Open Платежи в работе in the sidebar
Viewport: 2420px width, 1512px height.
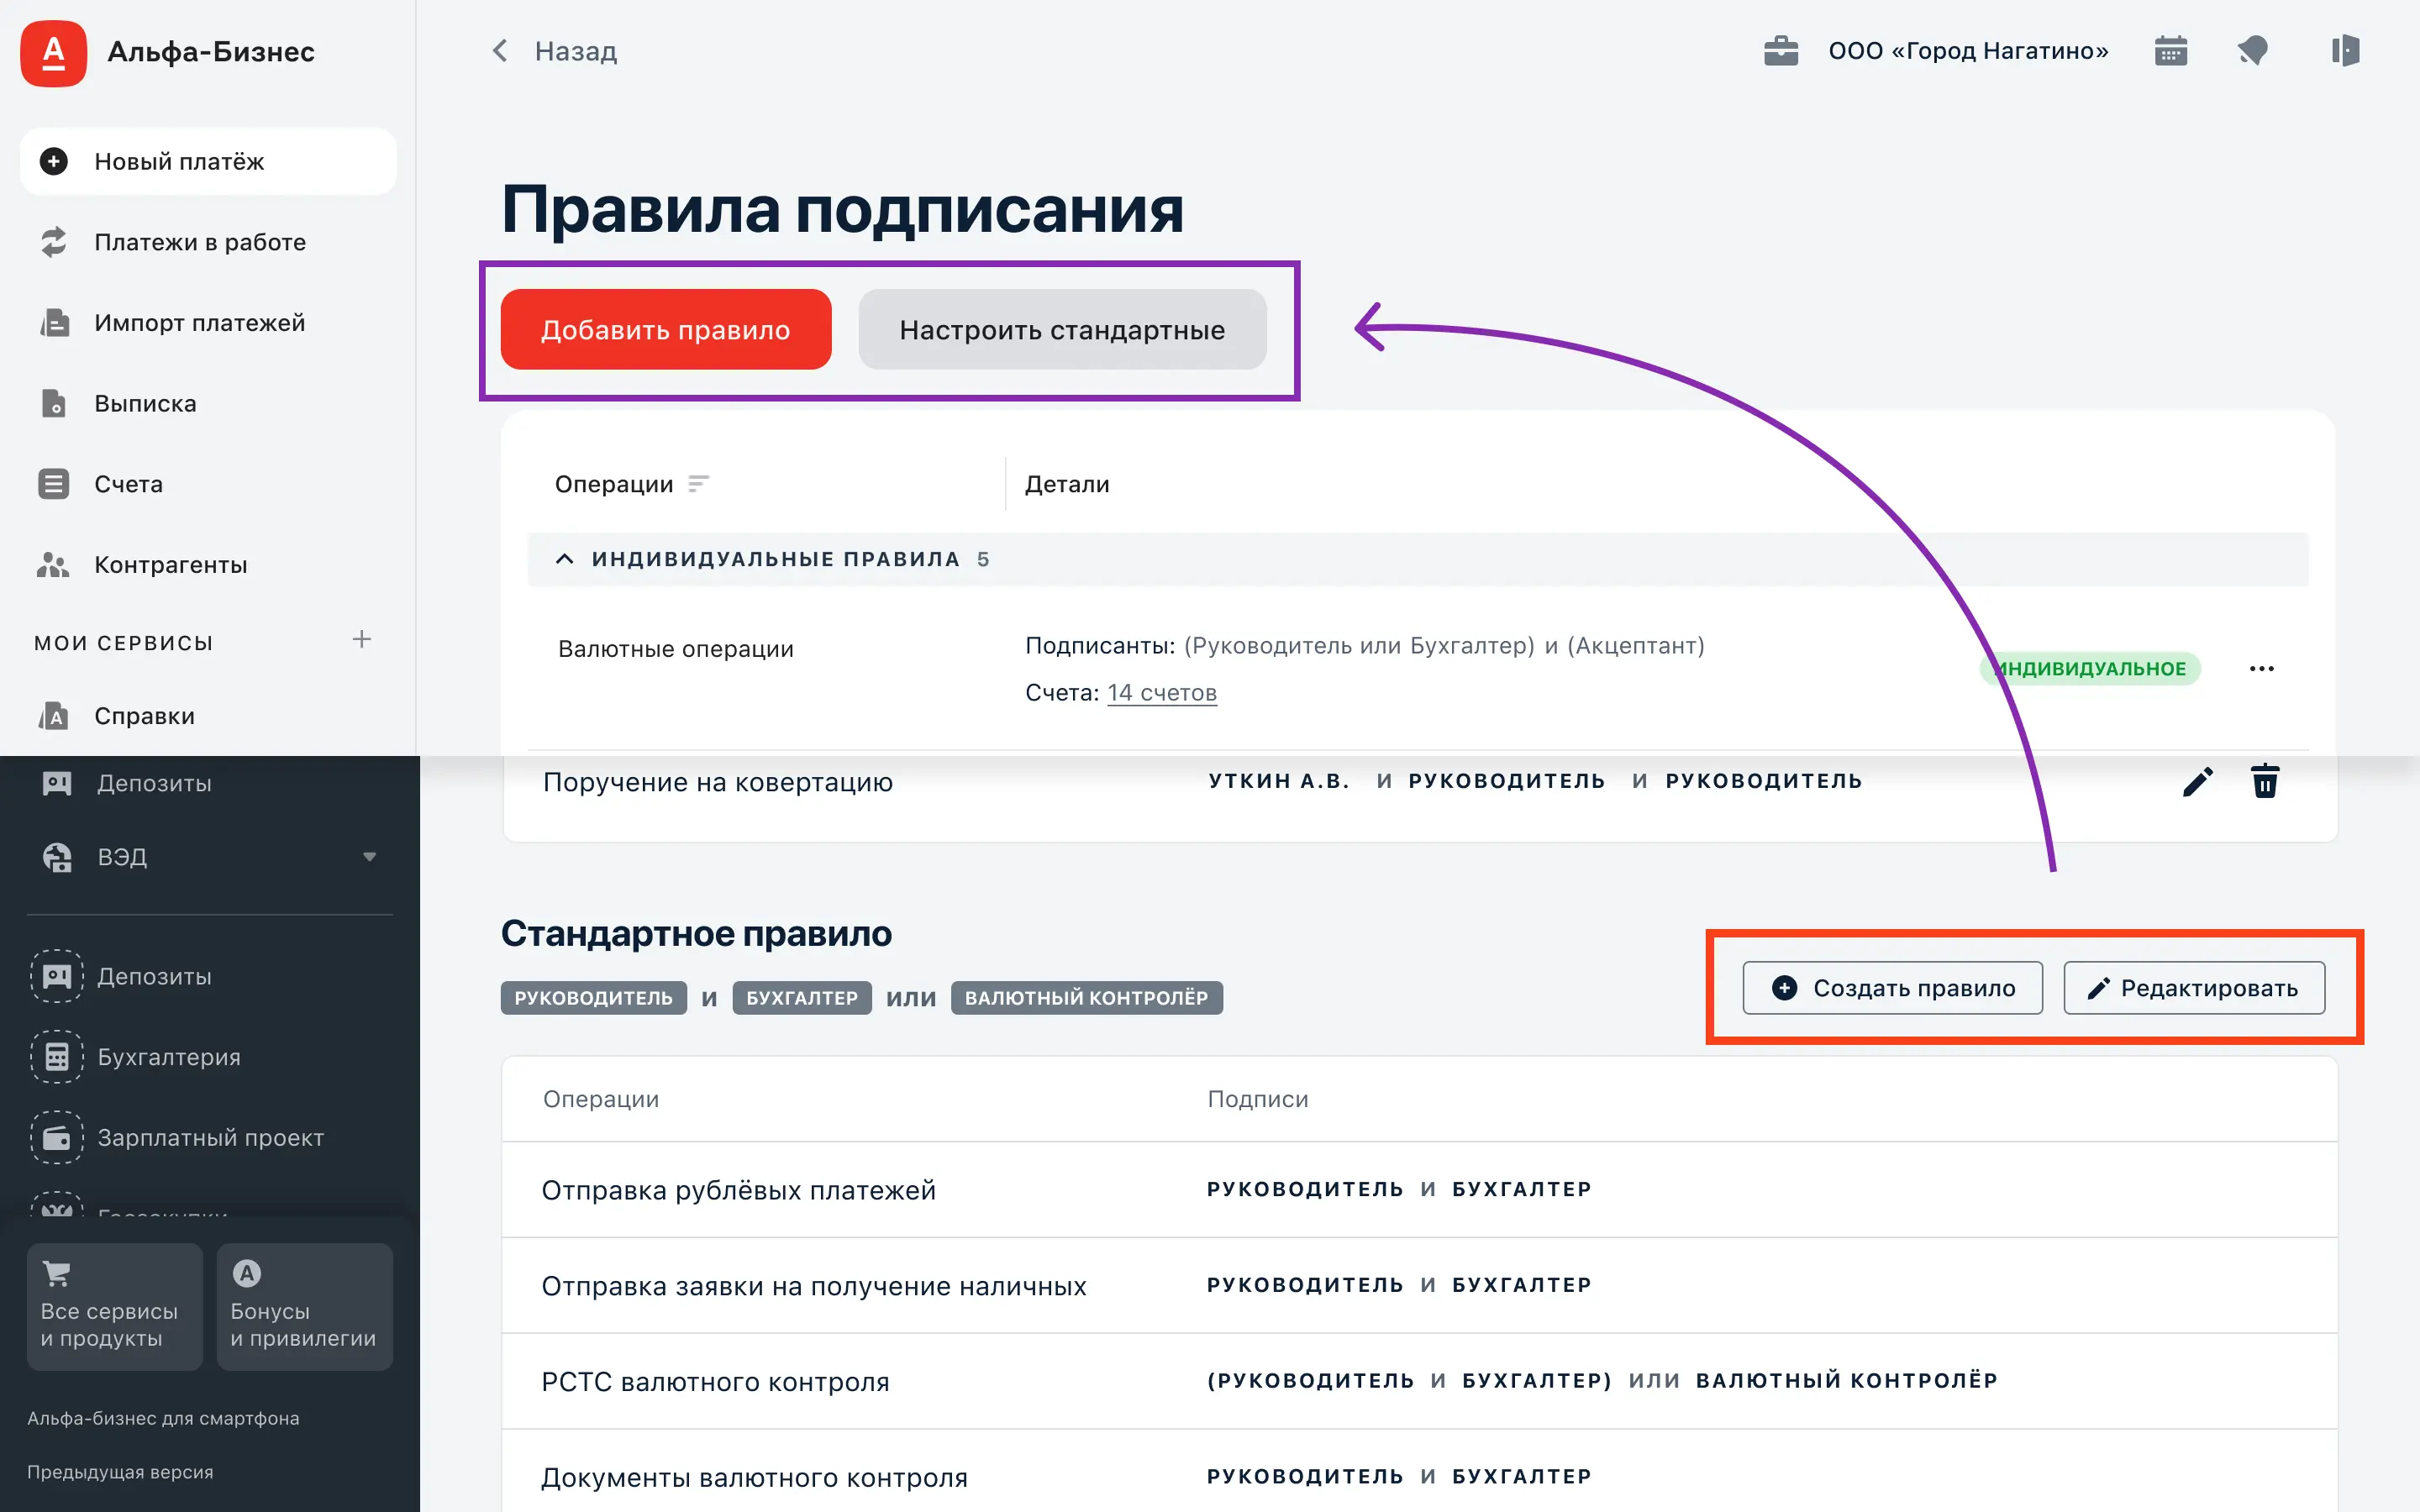(199, 242)
